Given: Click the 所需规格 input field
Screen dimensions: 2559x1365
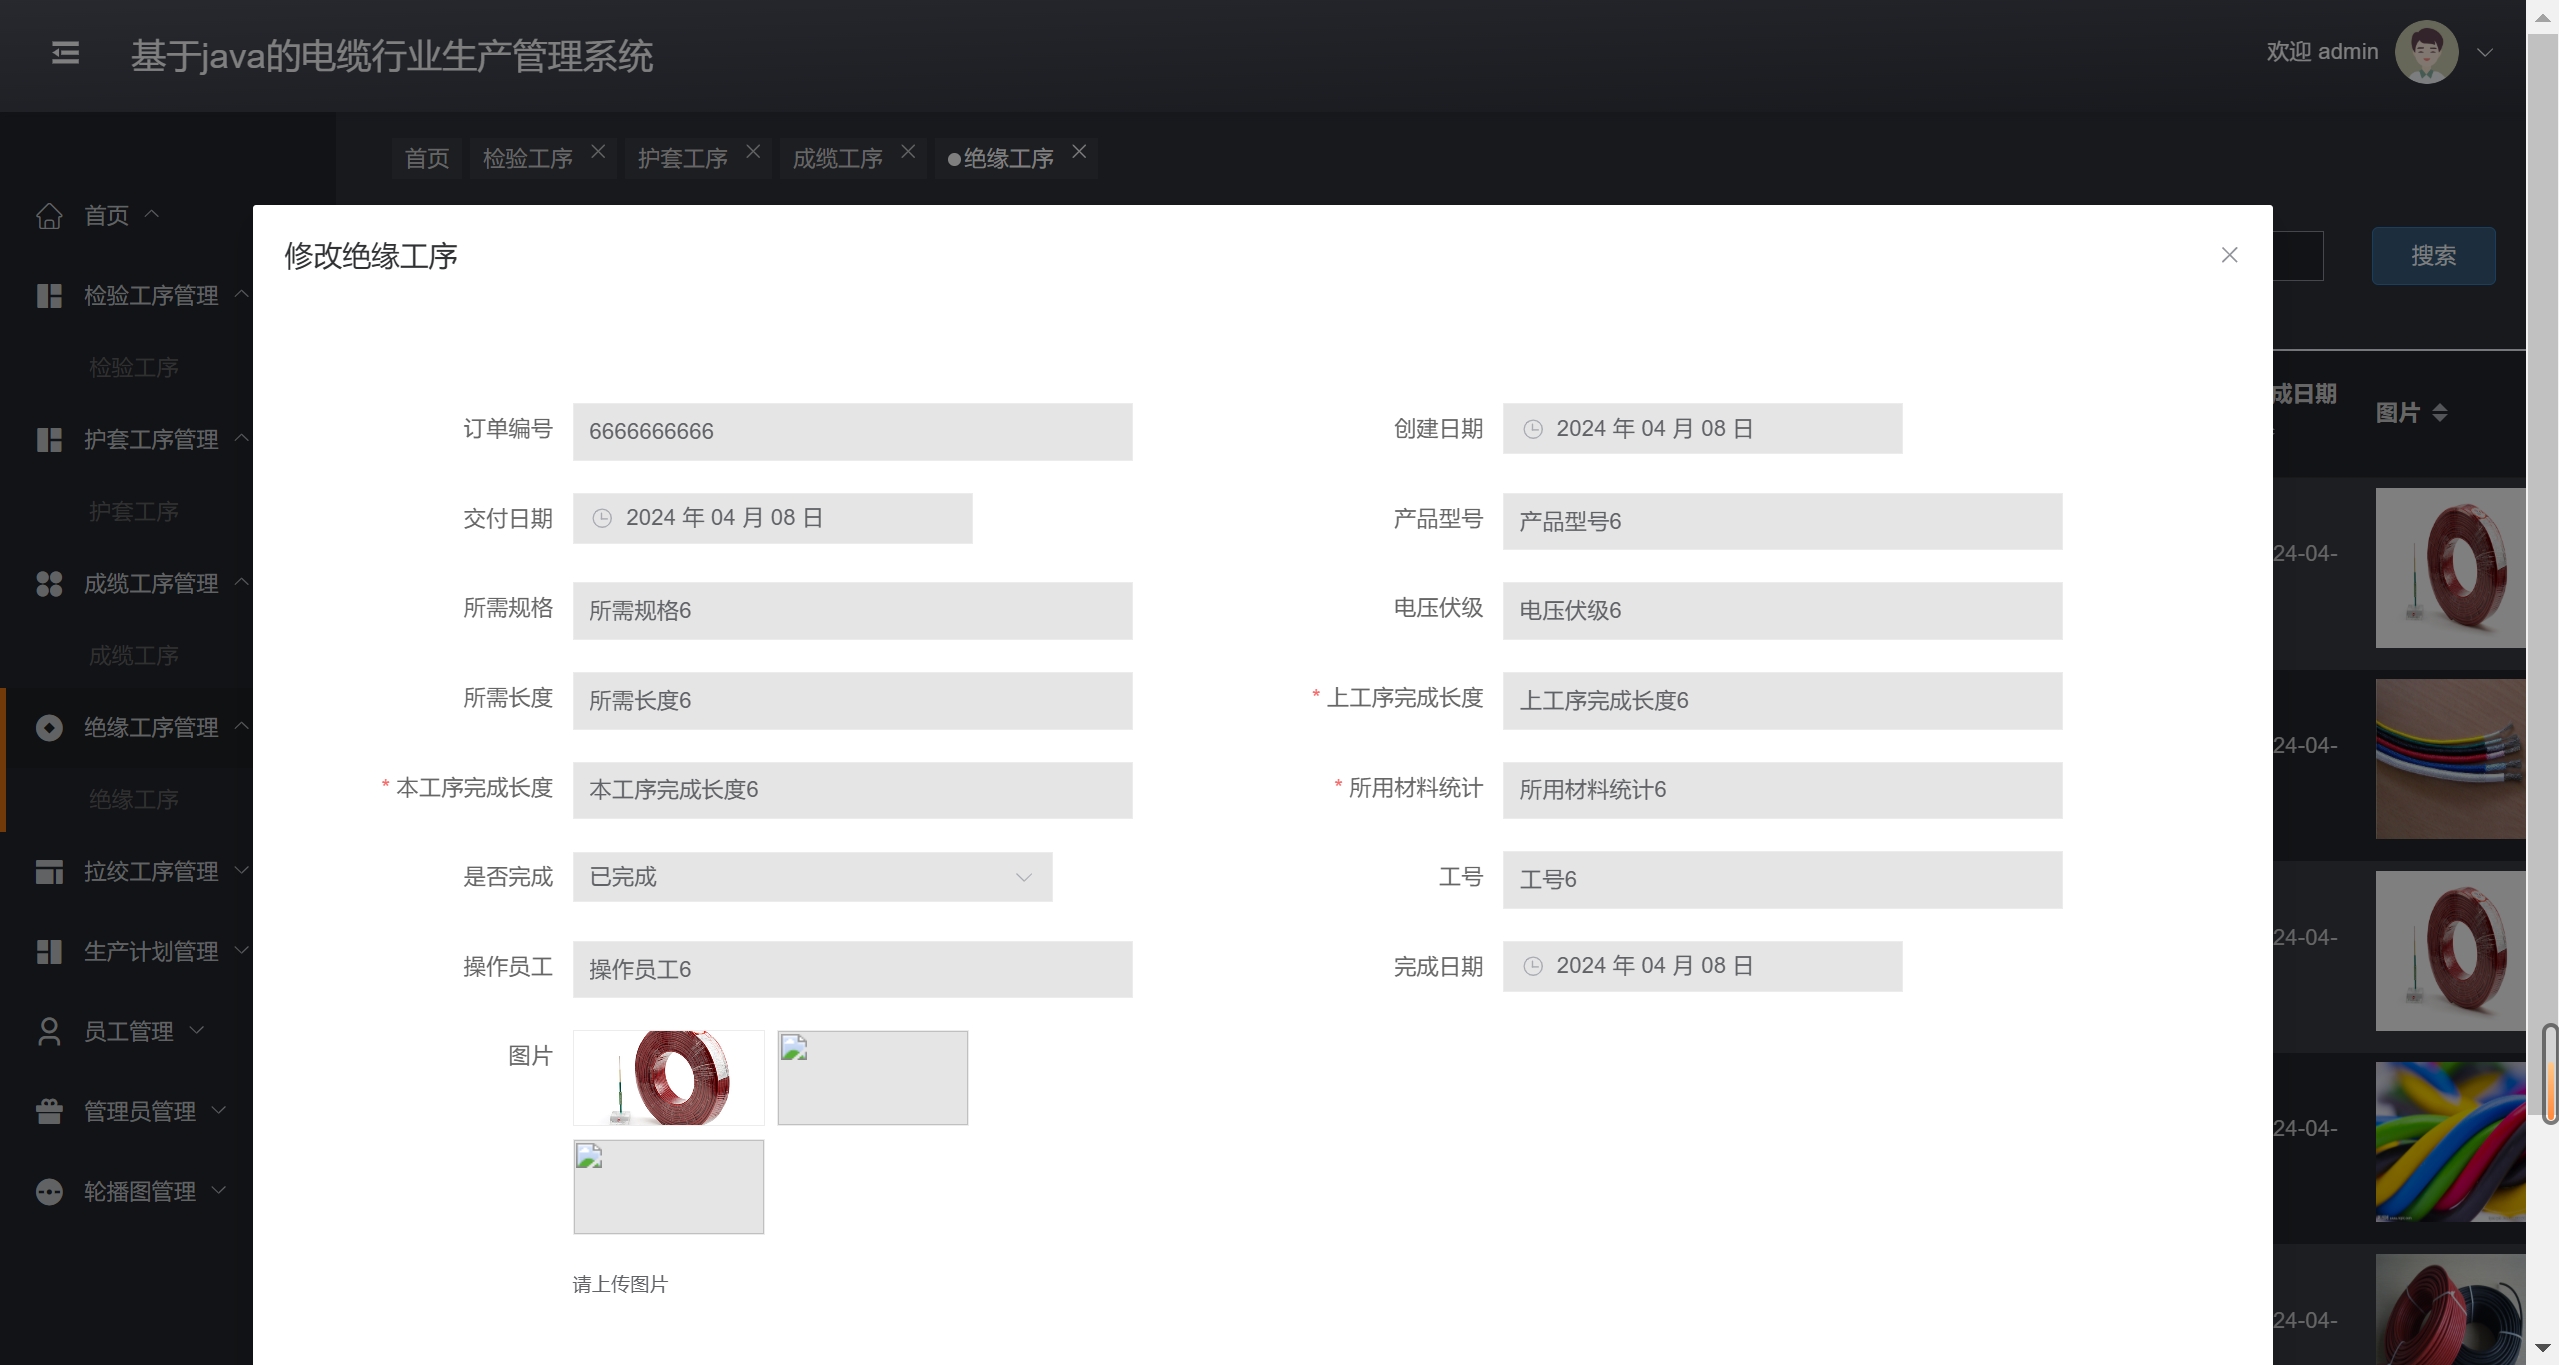Looking at the screenshot, I should coord(852,611).
